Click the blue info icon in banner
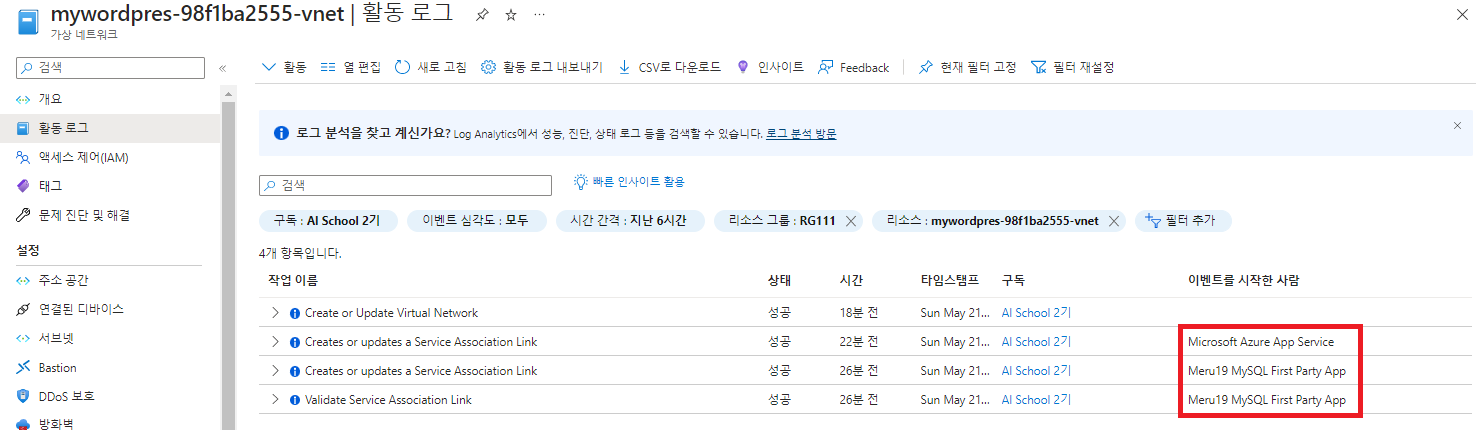Image resolution: width=1476 pixels, height=430 pixels. click(x=280, y=133)
